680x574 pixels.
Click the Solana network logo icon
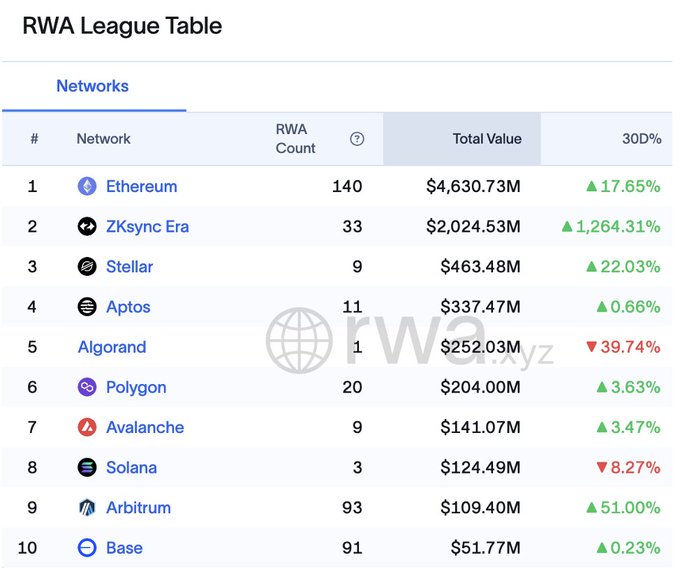click(87, 467)
